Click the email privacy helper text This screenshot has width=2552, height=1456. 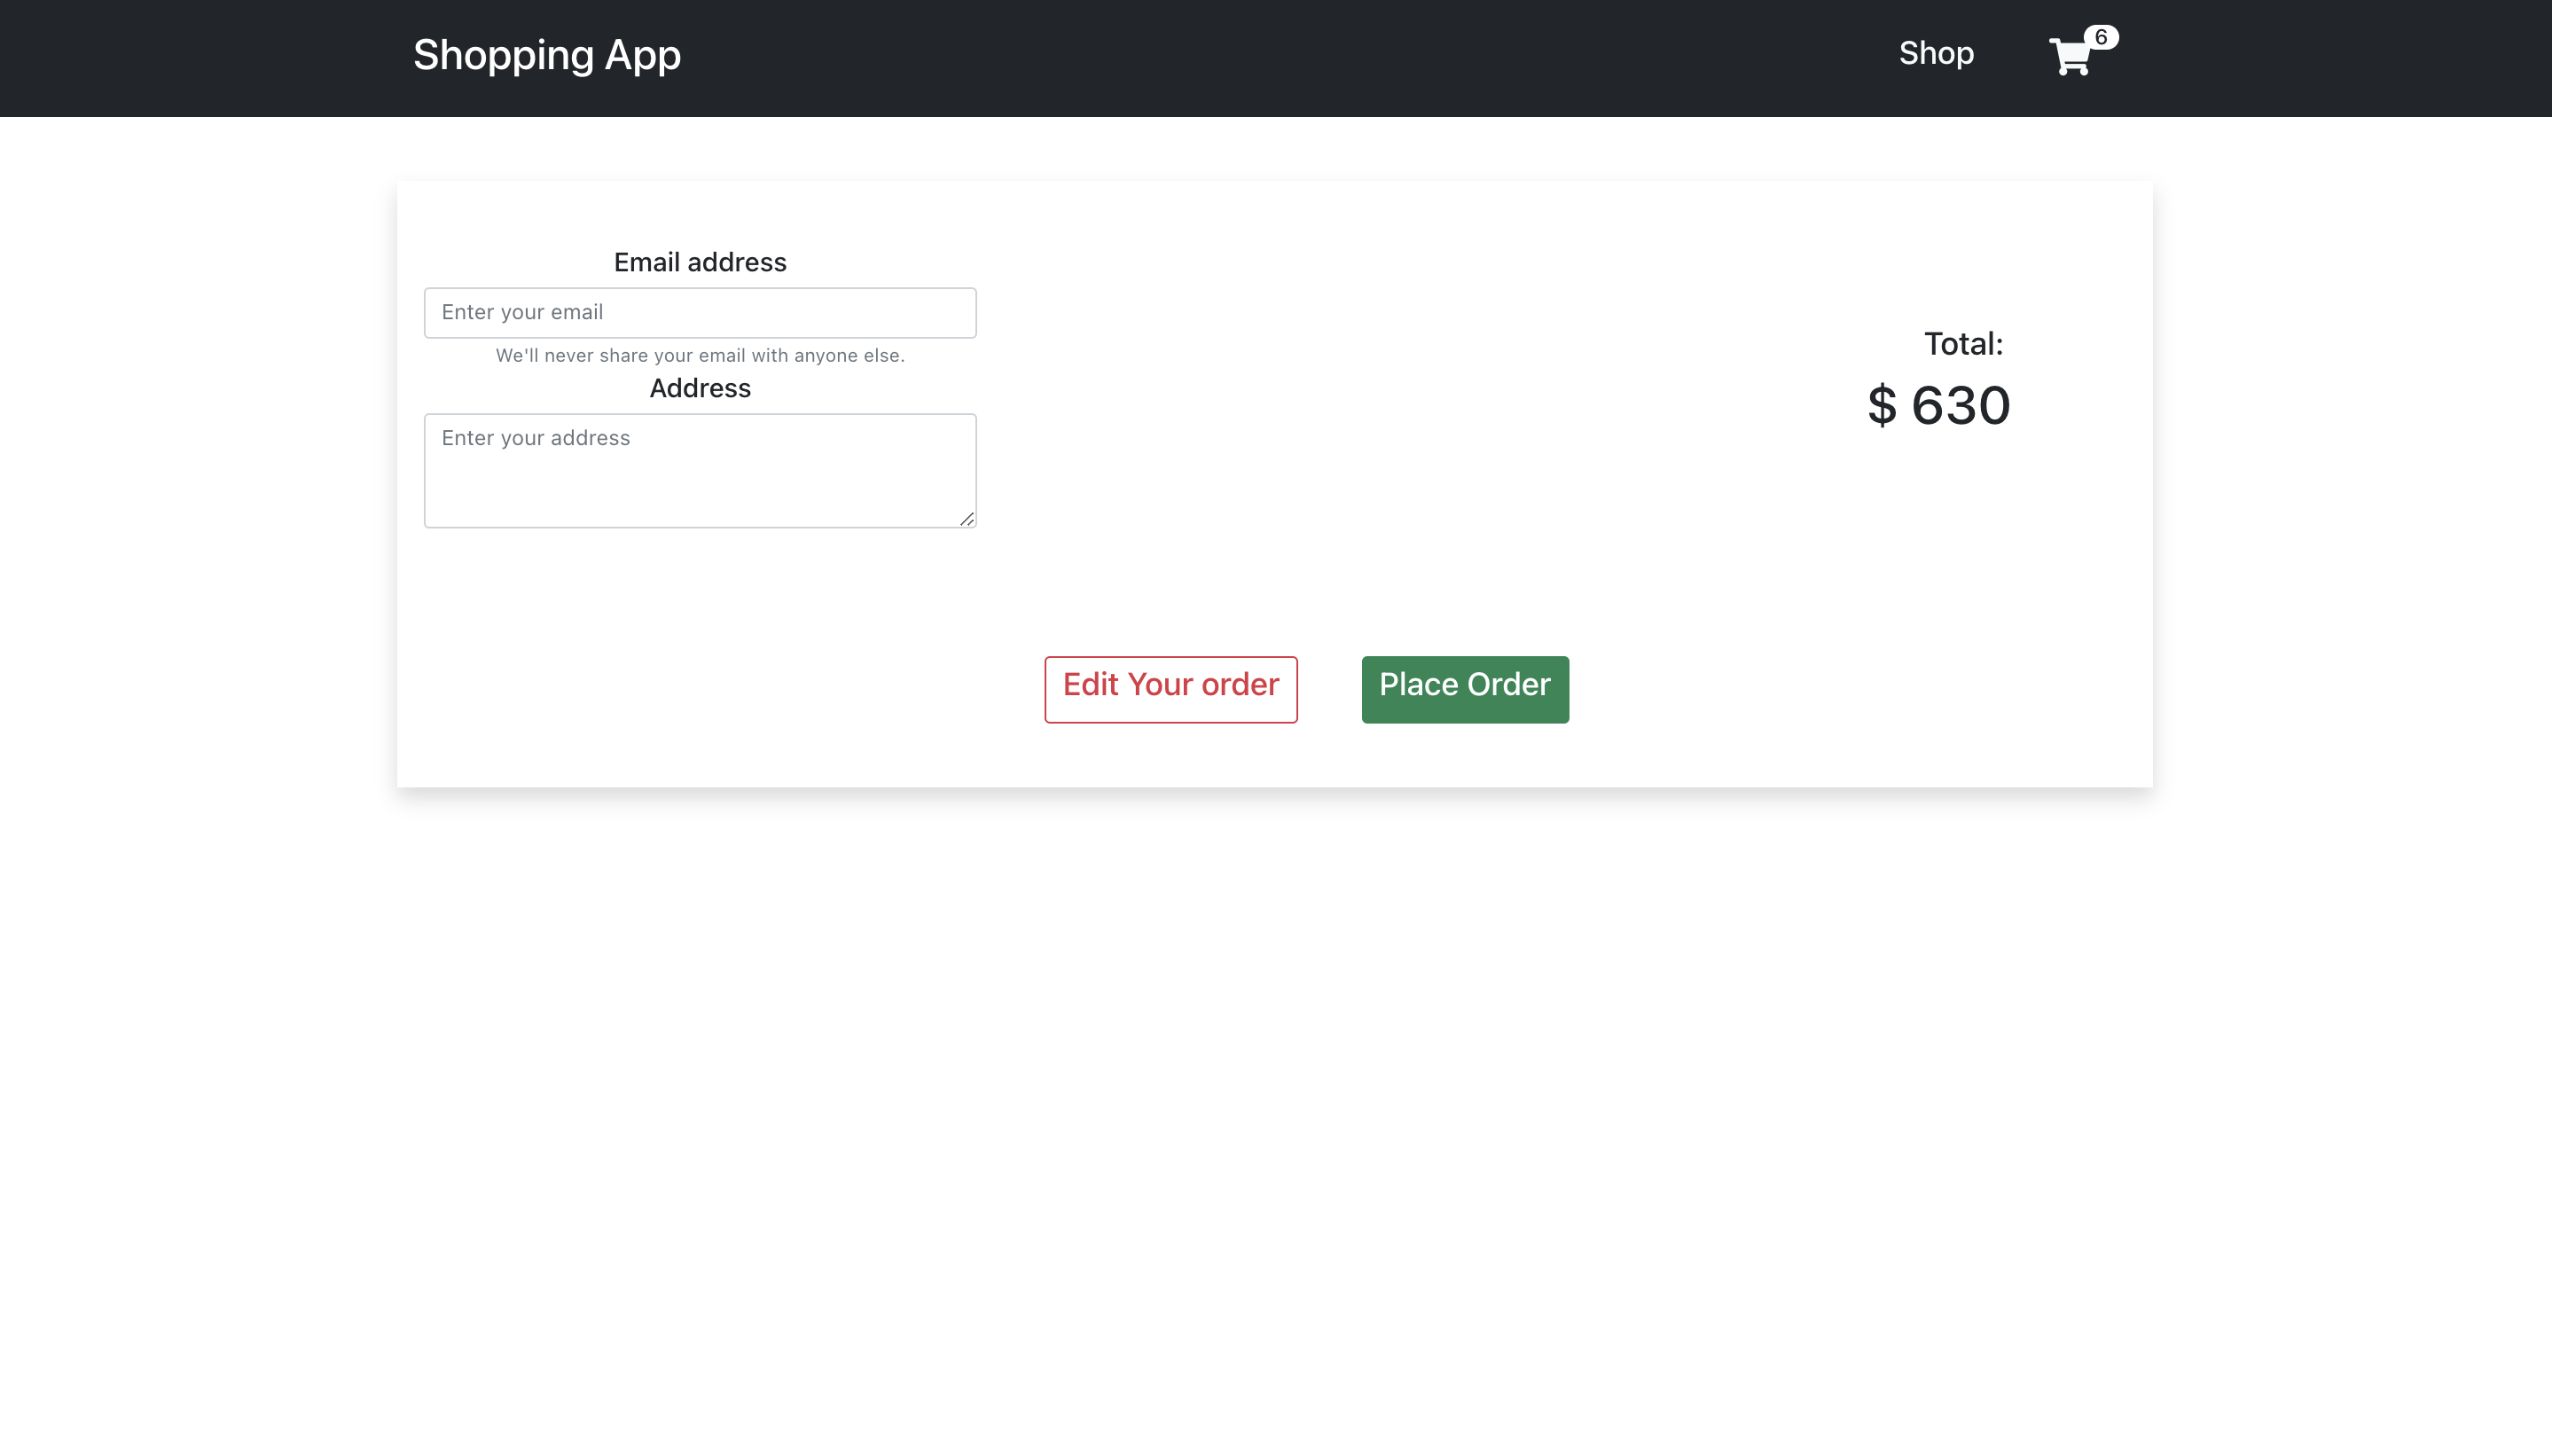[699, 355]
